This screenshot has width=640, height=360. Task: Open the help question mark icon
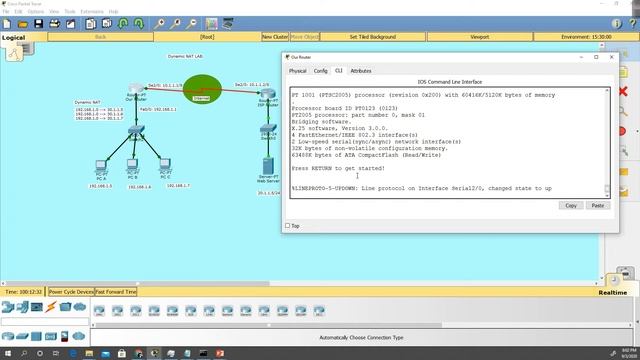(x=632, y=24)
